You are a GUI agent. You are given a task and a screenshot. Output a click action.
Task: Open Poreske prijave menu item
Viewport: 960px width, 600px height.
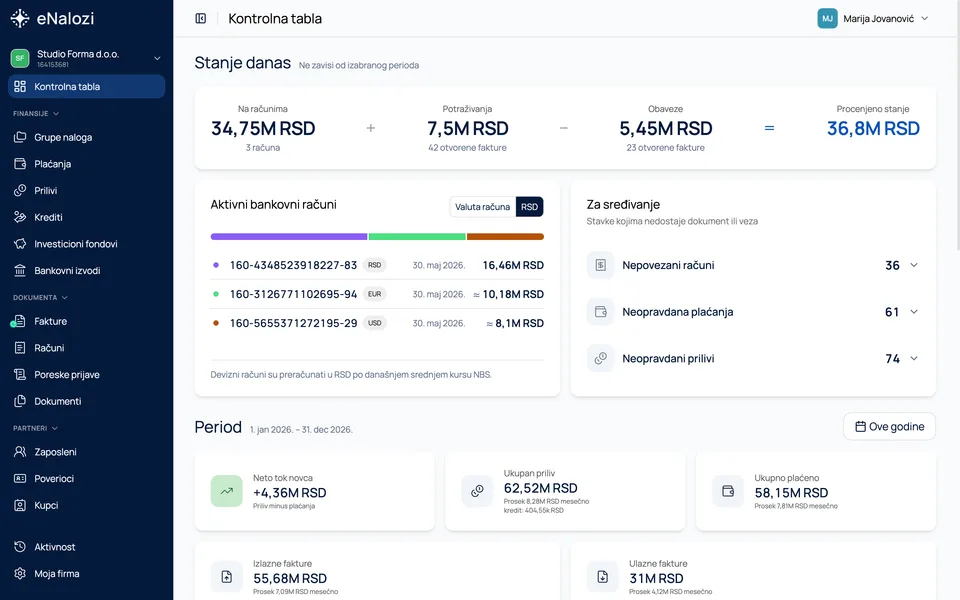[86, 374]
